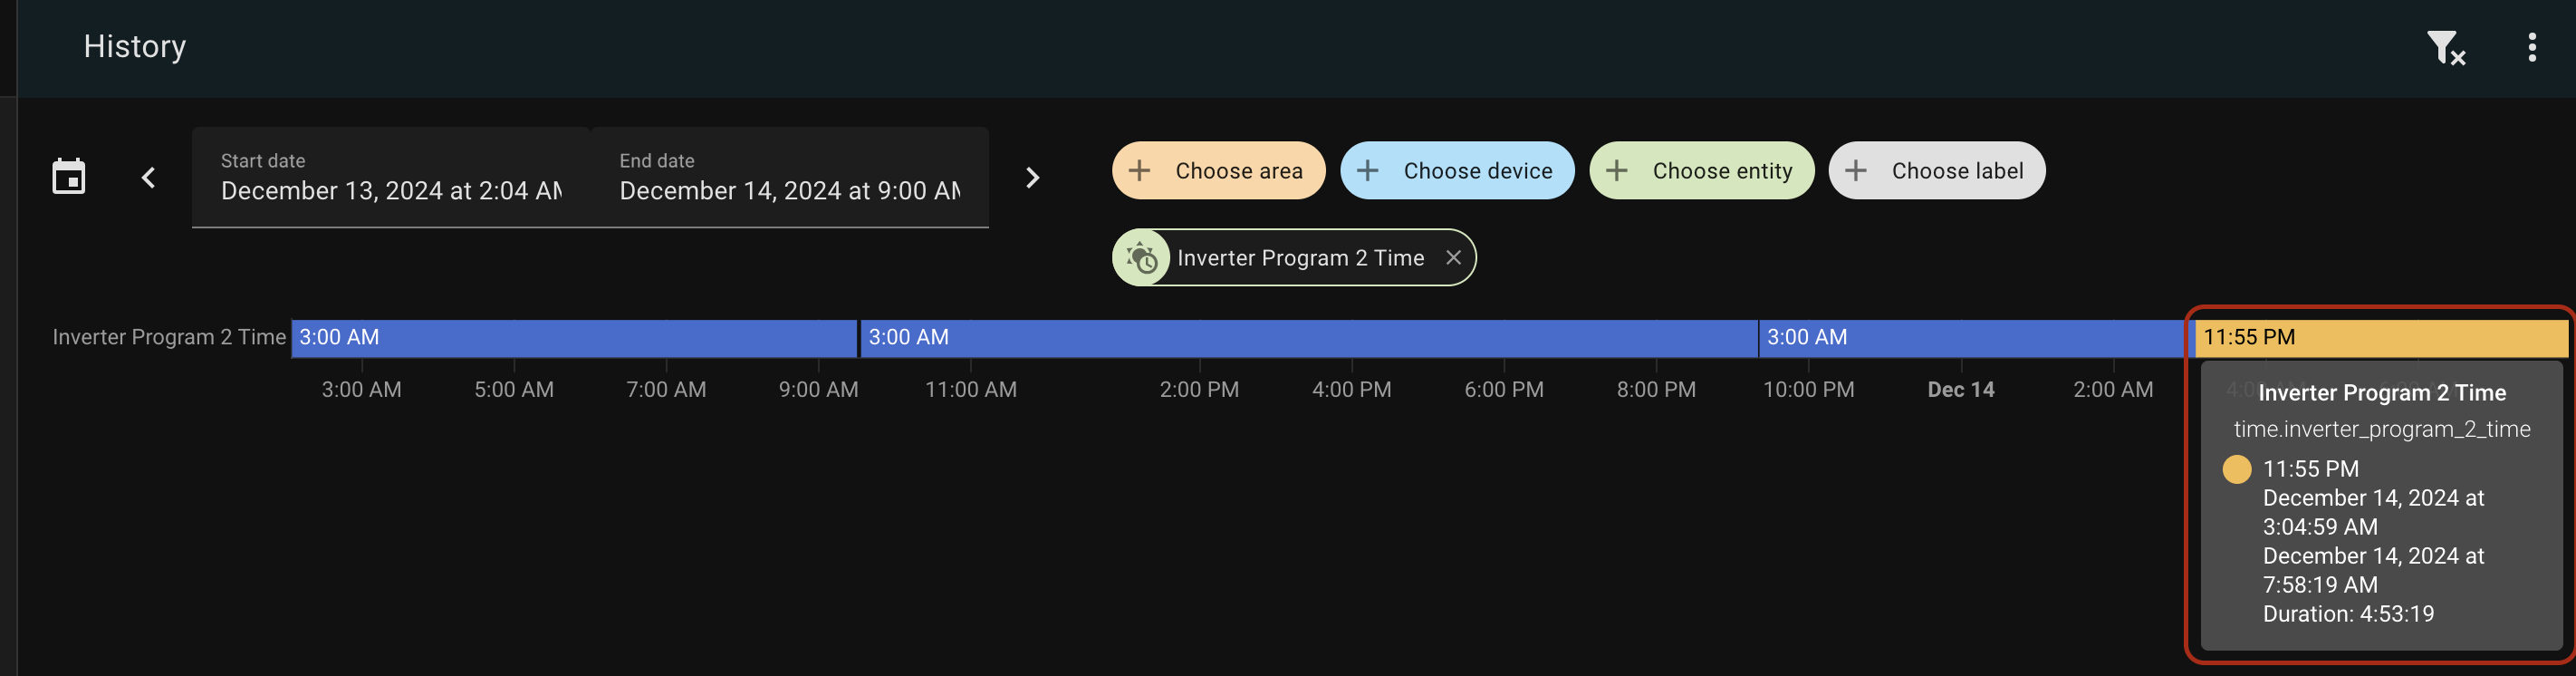Click the alarm clock icon on the entity chip
The height and width of the screenshot is (676, 2576).
1143,257
